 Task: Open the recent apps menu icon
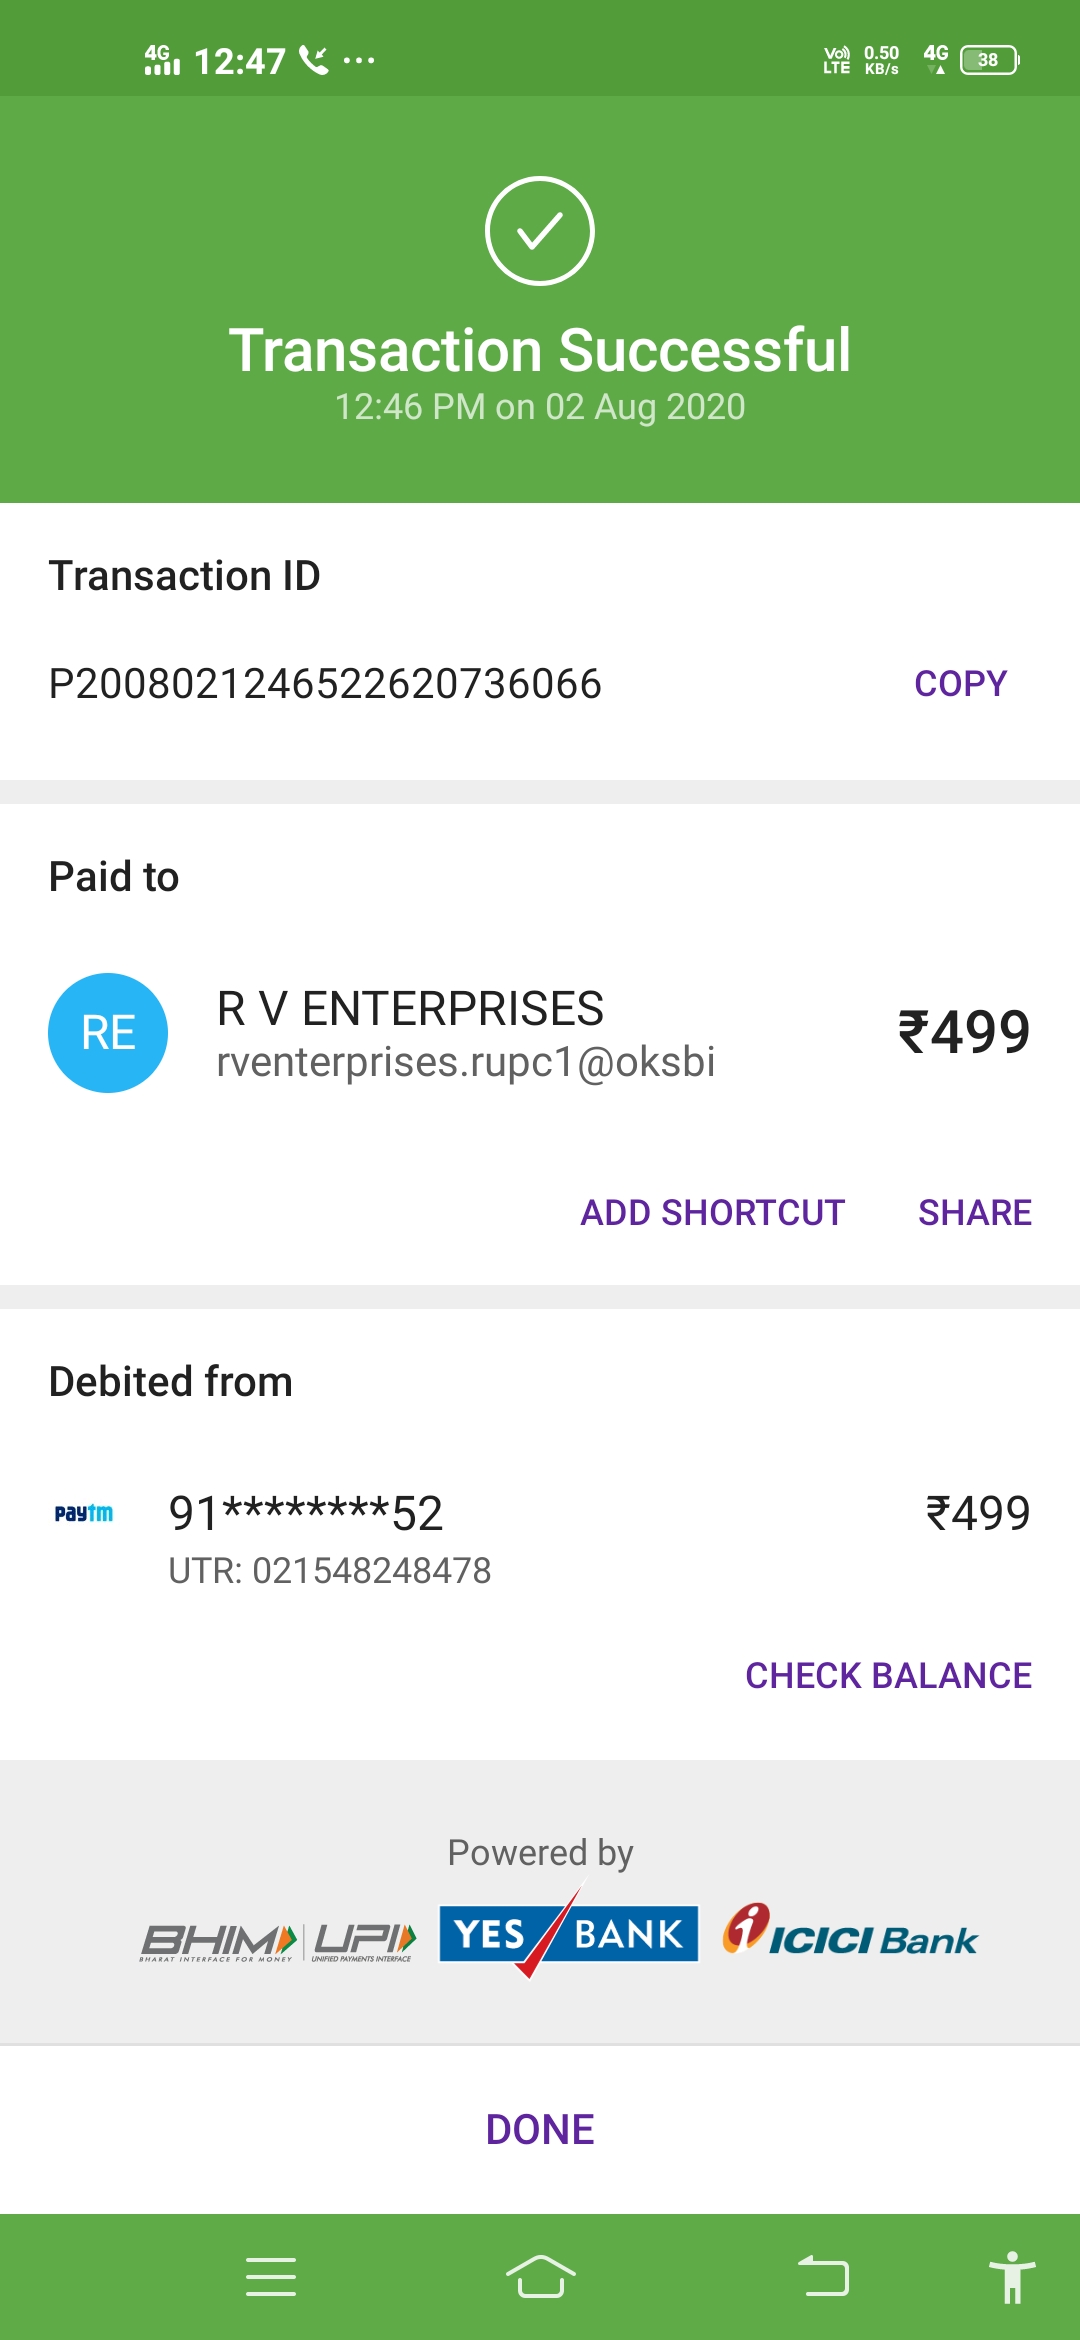click(x=271, y=2277)
